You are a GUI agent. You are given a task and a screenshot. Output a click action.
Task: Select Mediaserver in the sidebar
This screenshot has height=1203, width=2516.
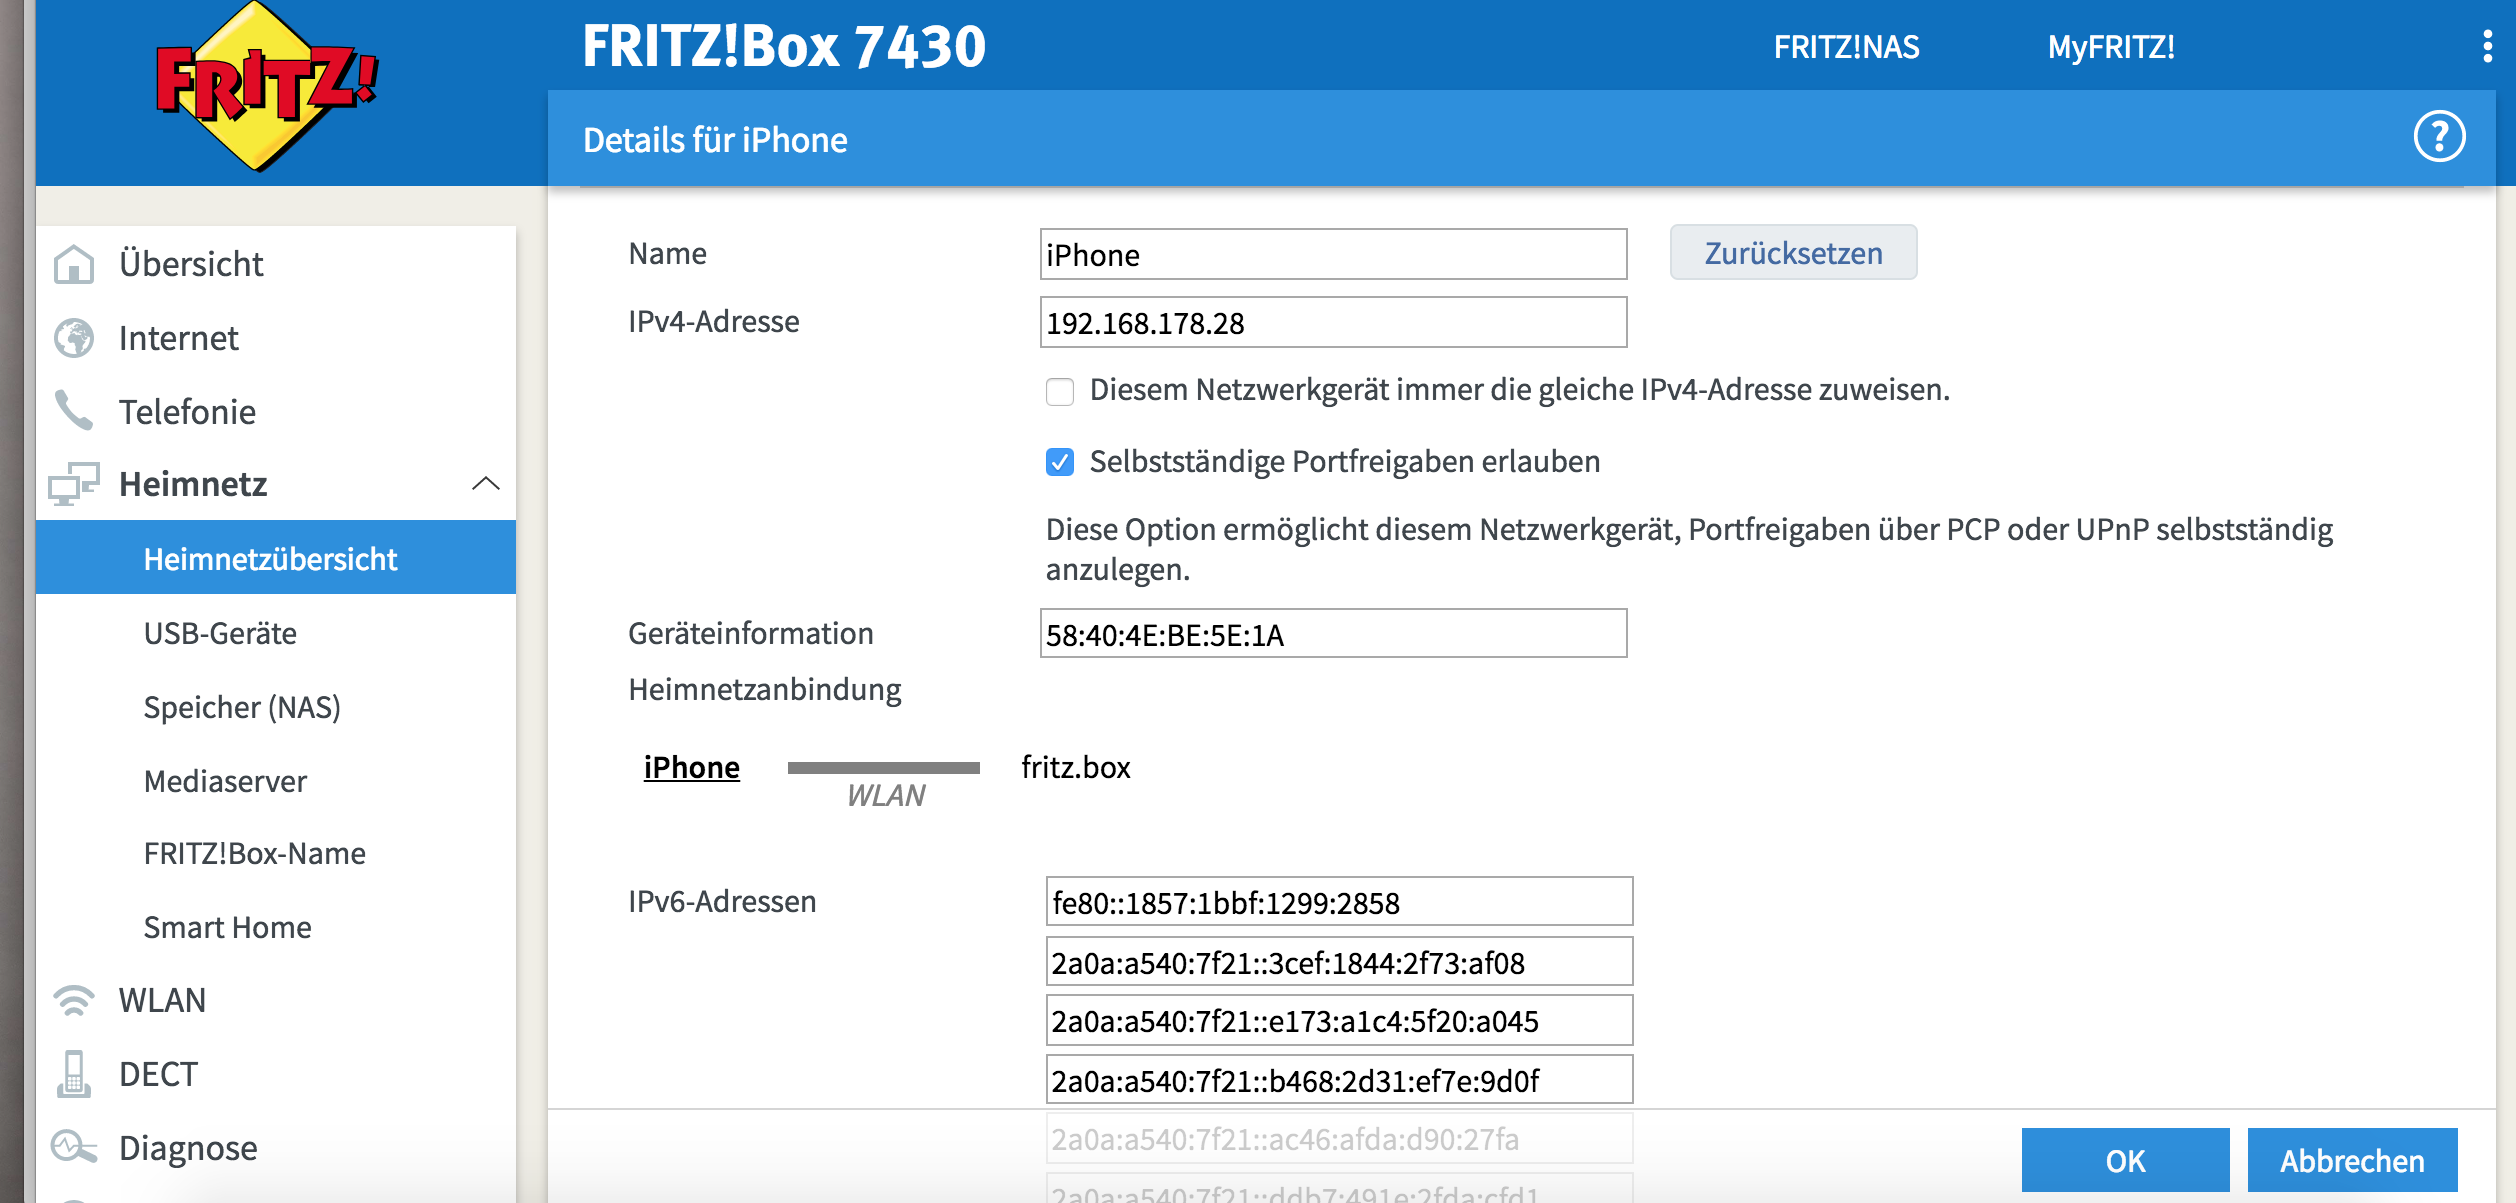point(225,781)
